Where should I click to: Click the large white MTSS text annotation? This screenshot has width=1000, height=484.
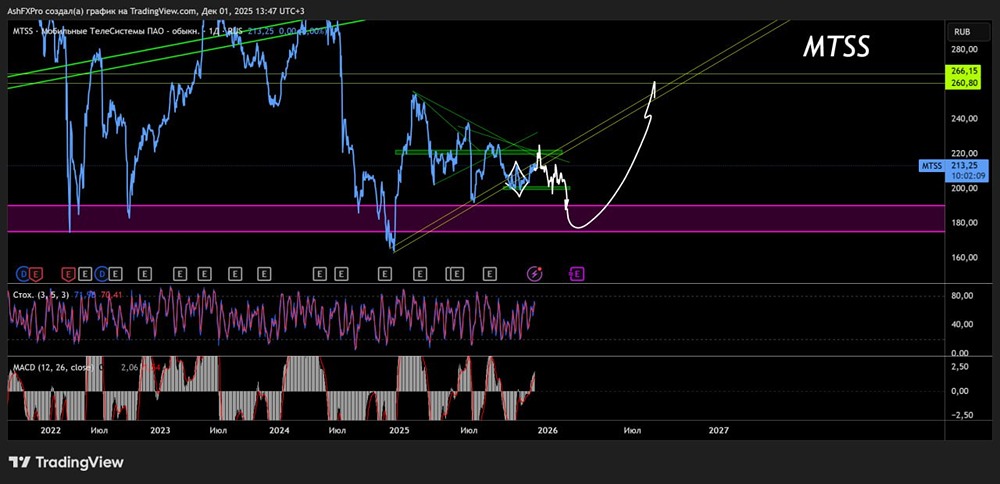click(x=836, y=47)
